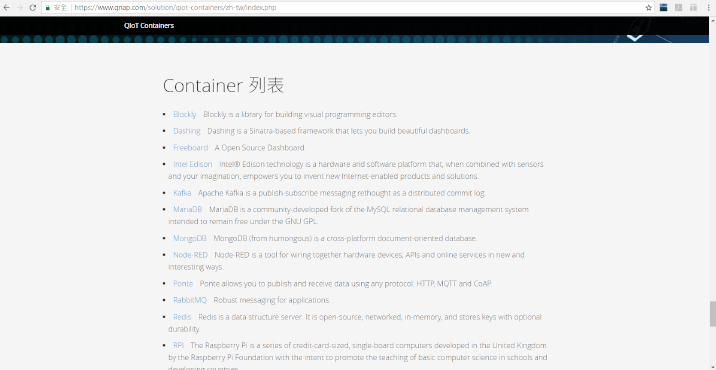Click the QIoT Containers header tab
The height and width of the screenshot is (370, 716).
[149, 26]
